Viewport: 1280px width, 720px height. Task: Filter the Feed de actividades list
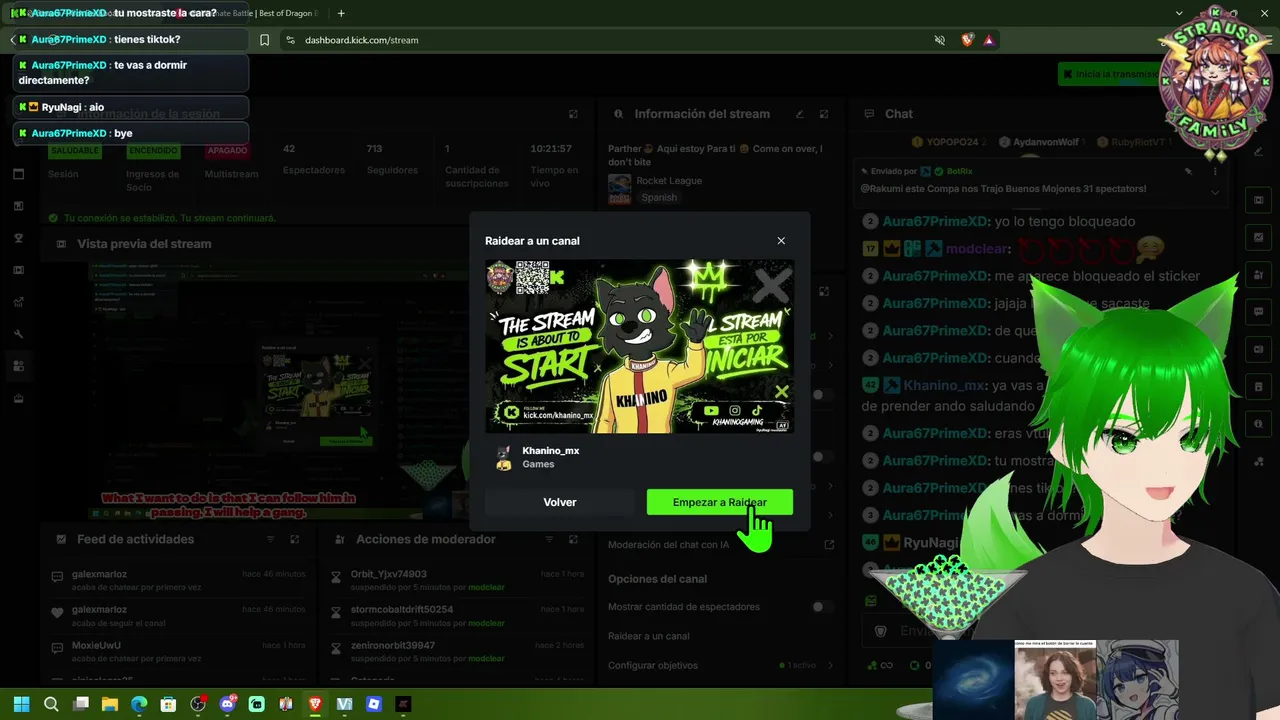click(x=270, y=539)
